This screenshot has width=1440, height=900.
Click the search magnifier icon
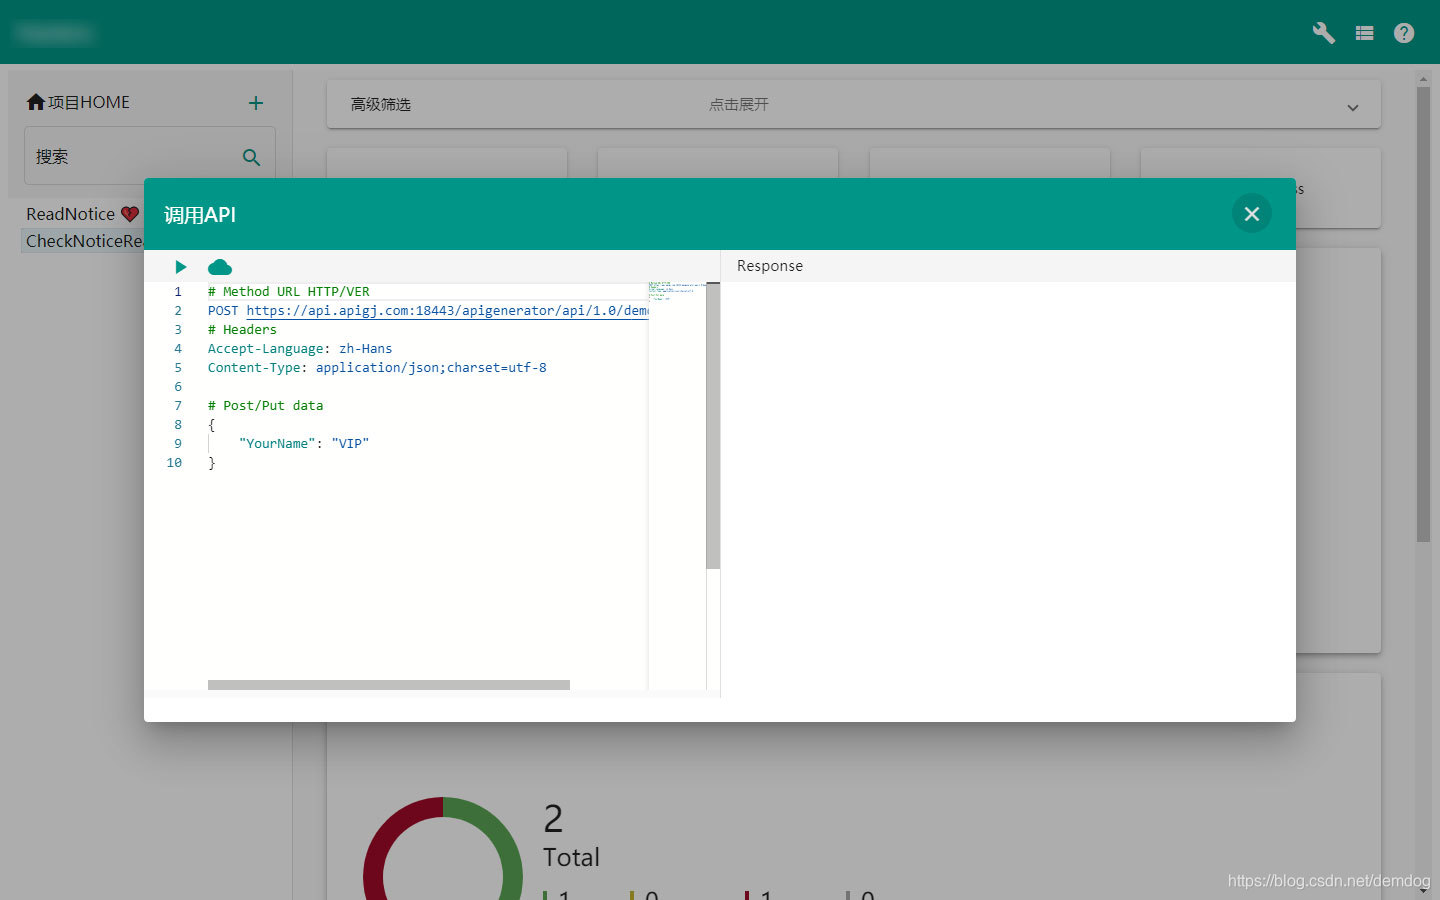coord(252,157)
